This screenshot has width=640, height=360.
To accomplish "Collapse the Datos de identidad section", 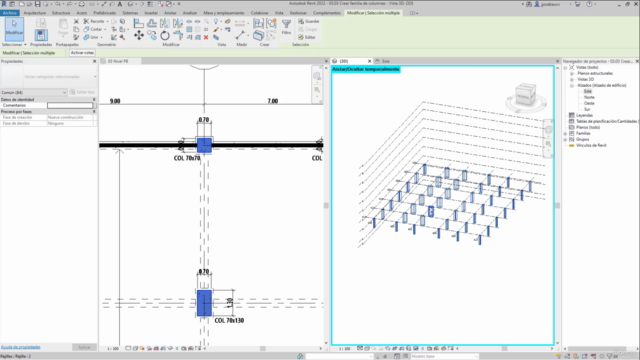I will (94, 100).
